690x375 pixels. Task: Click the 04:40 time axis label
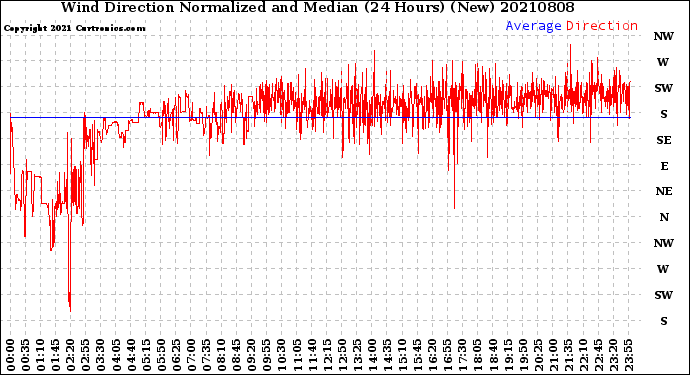click(x=131, y=355)
